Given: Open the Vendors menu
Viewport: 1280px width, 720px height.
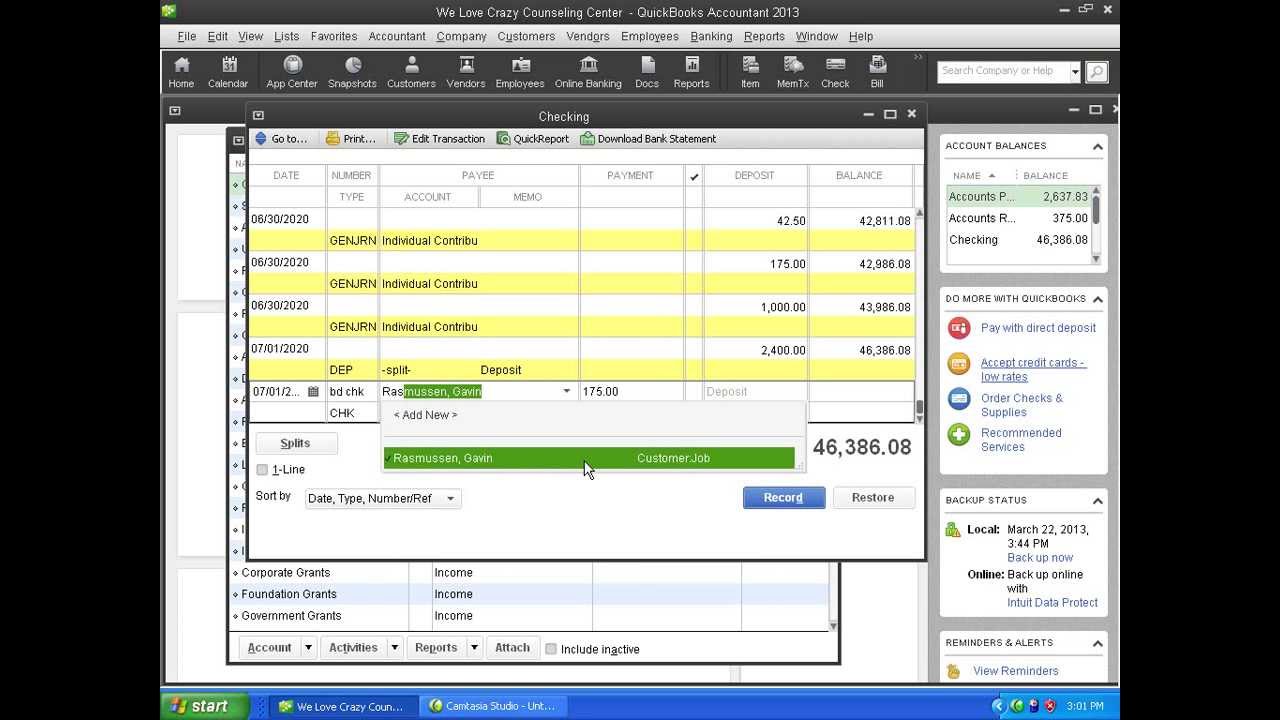Looking at the screenshot, I should 588,36.
